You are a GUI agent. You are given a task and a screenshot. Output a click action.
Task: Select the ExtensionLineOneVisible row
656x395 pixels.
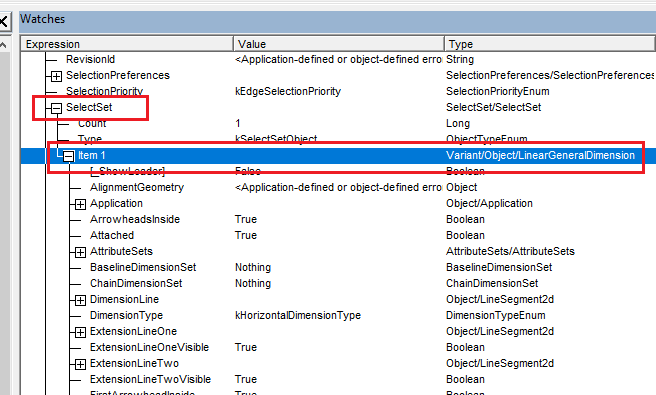pyautogui.click(x=338, y=347)
